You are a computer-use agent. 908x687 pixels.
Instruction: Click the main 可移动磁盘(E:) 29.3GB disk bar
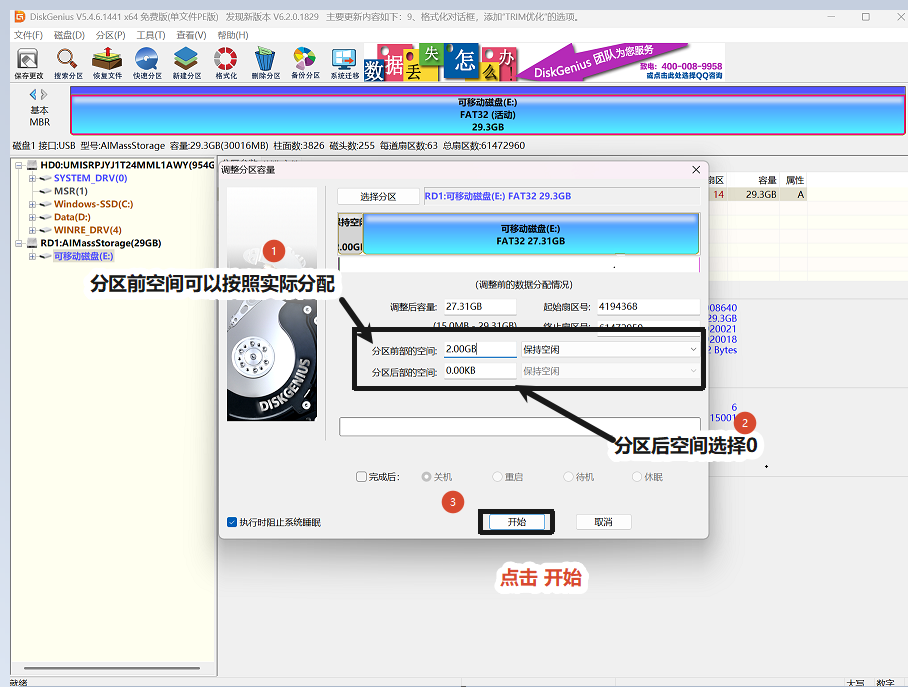488,115
